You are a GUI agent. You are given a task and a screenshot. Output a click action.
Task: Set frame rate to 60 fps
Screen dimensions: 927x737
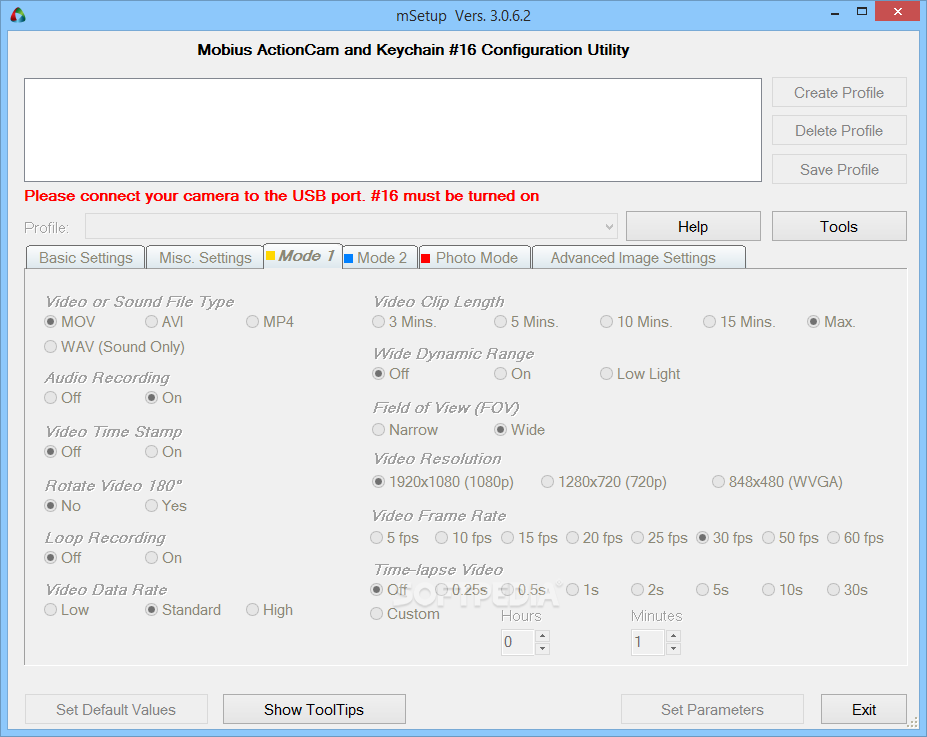pyautogui.click(x=856, y=538)
